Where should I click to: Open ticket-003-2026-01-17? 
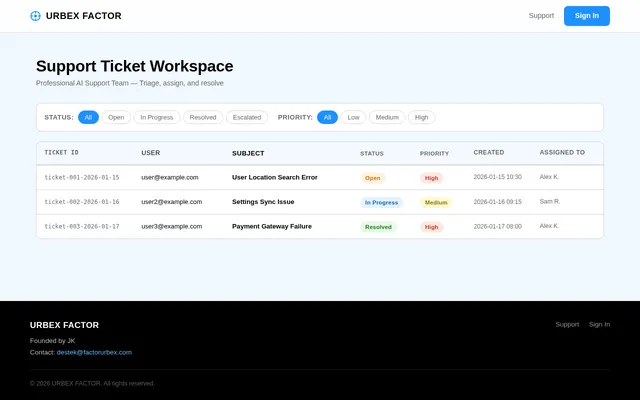[82, 227]
